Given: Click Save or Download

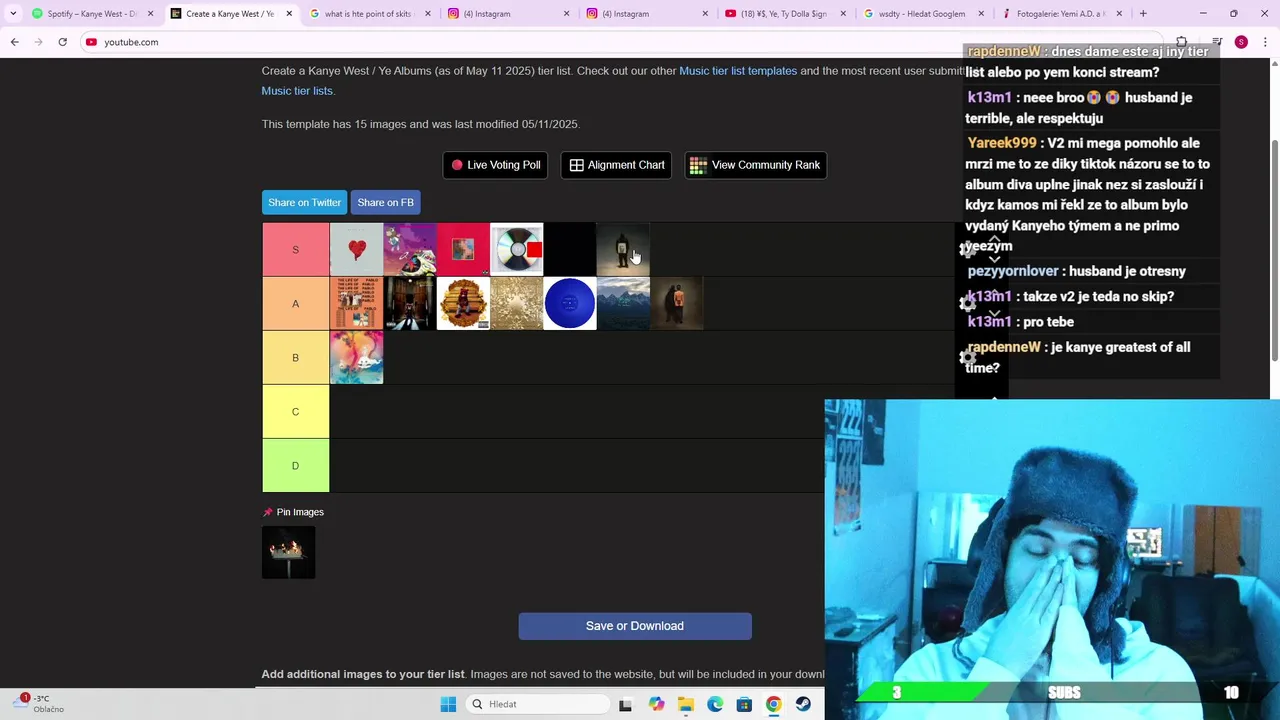Looking at the screenshot, I should [635, 626].
